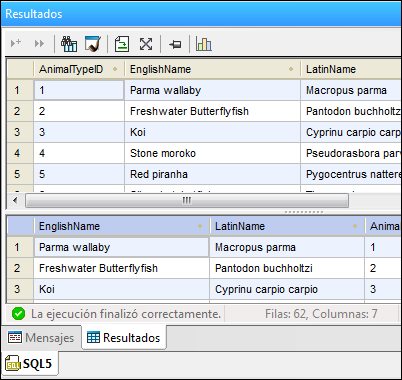Click the 'Freshwater Butterflyfish' cell in the lower grid
Image resolution: width=402 pixels, height=380 pixels.
[122, 268]
